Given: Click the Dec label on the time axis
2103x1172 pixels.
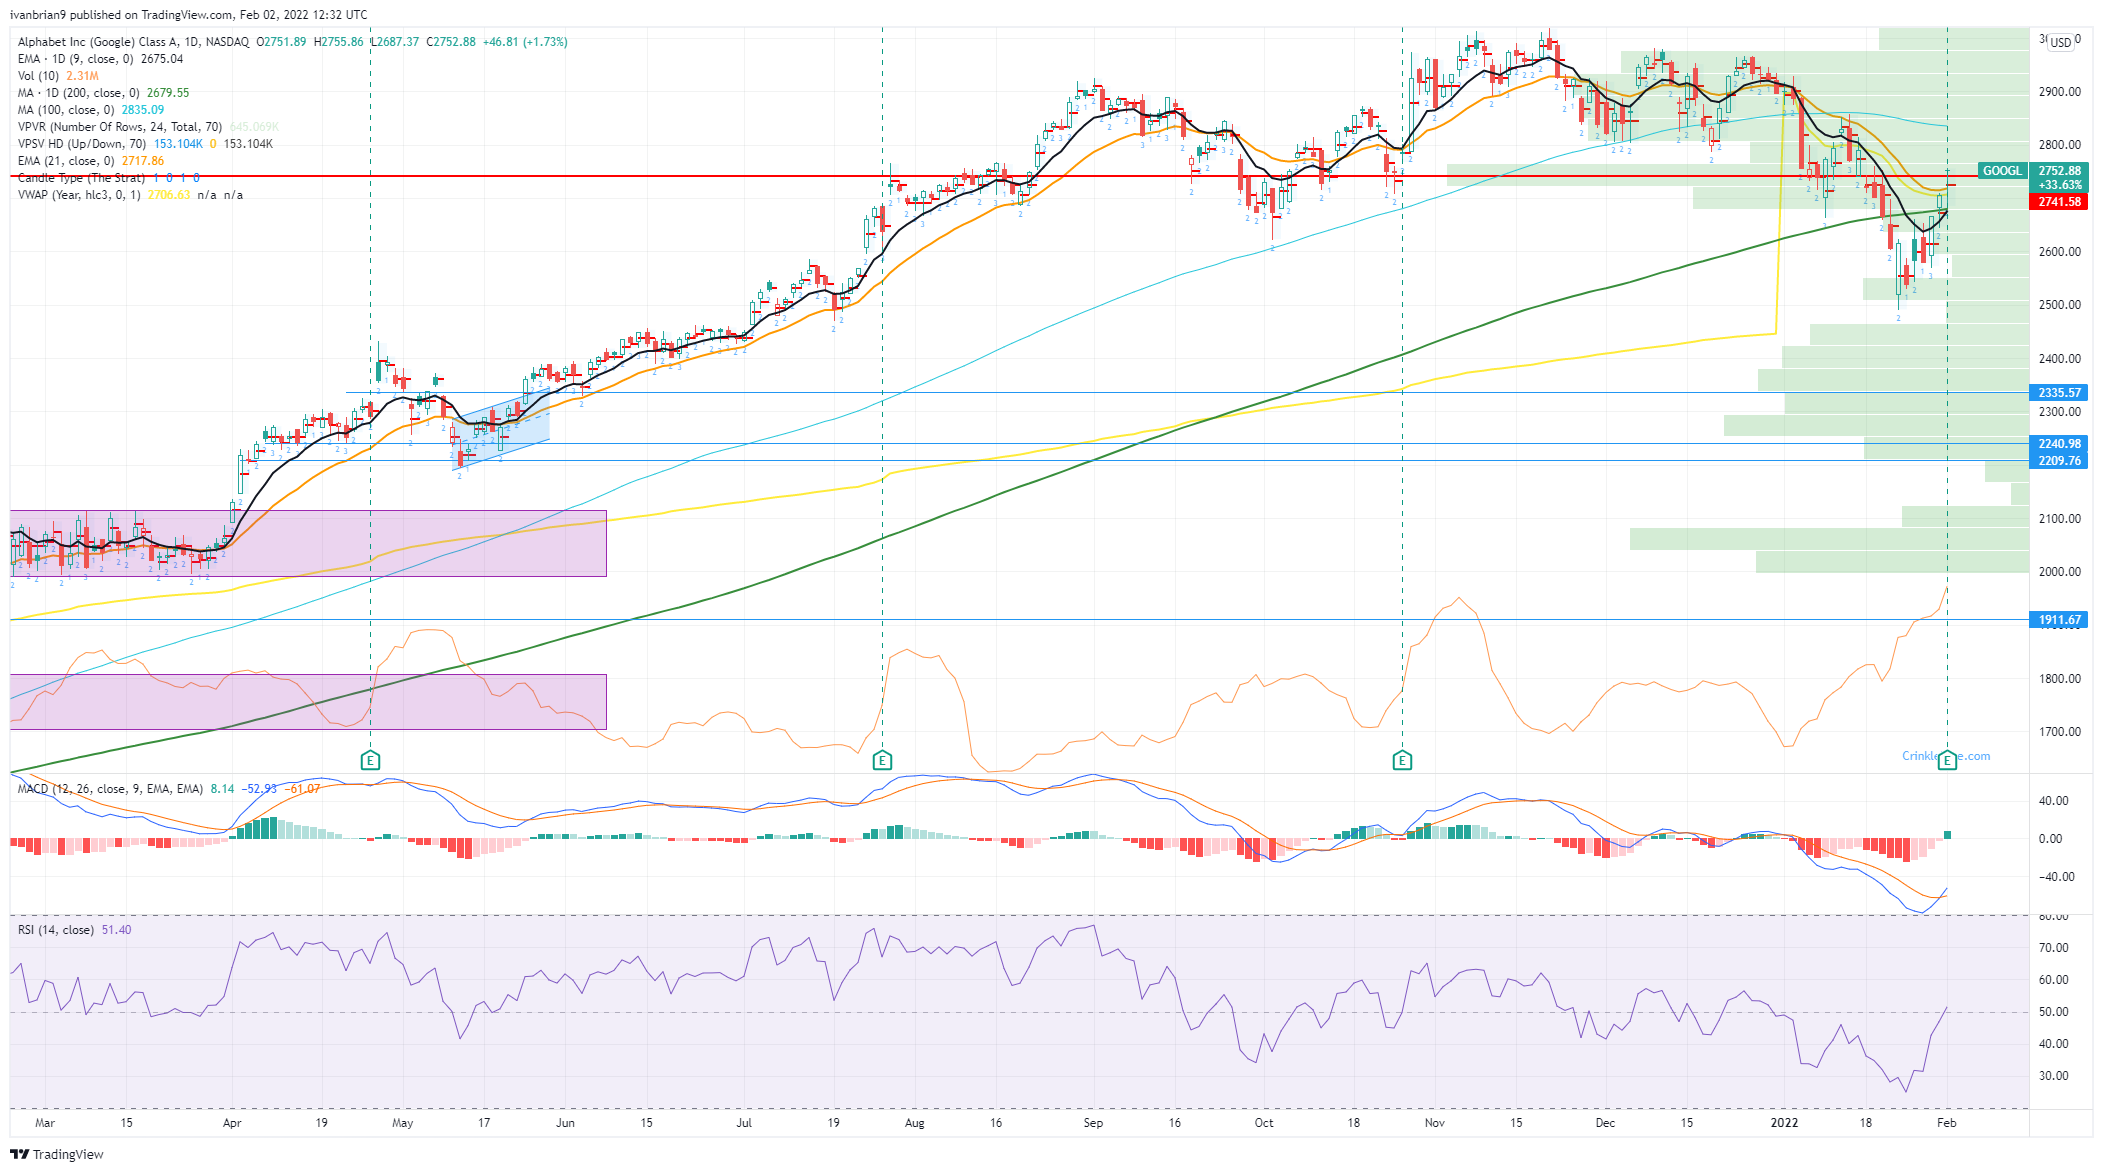Looking at the screenshot, I should (x=1606, y=1123).
